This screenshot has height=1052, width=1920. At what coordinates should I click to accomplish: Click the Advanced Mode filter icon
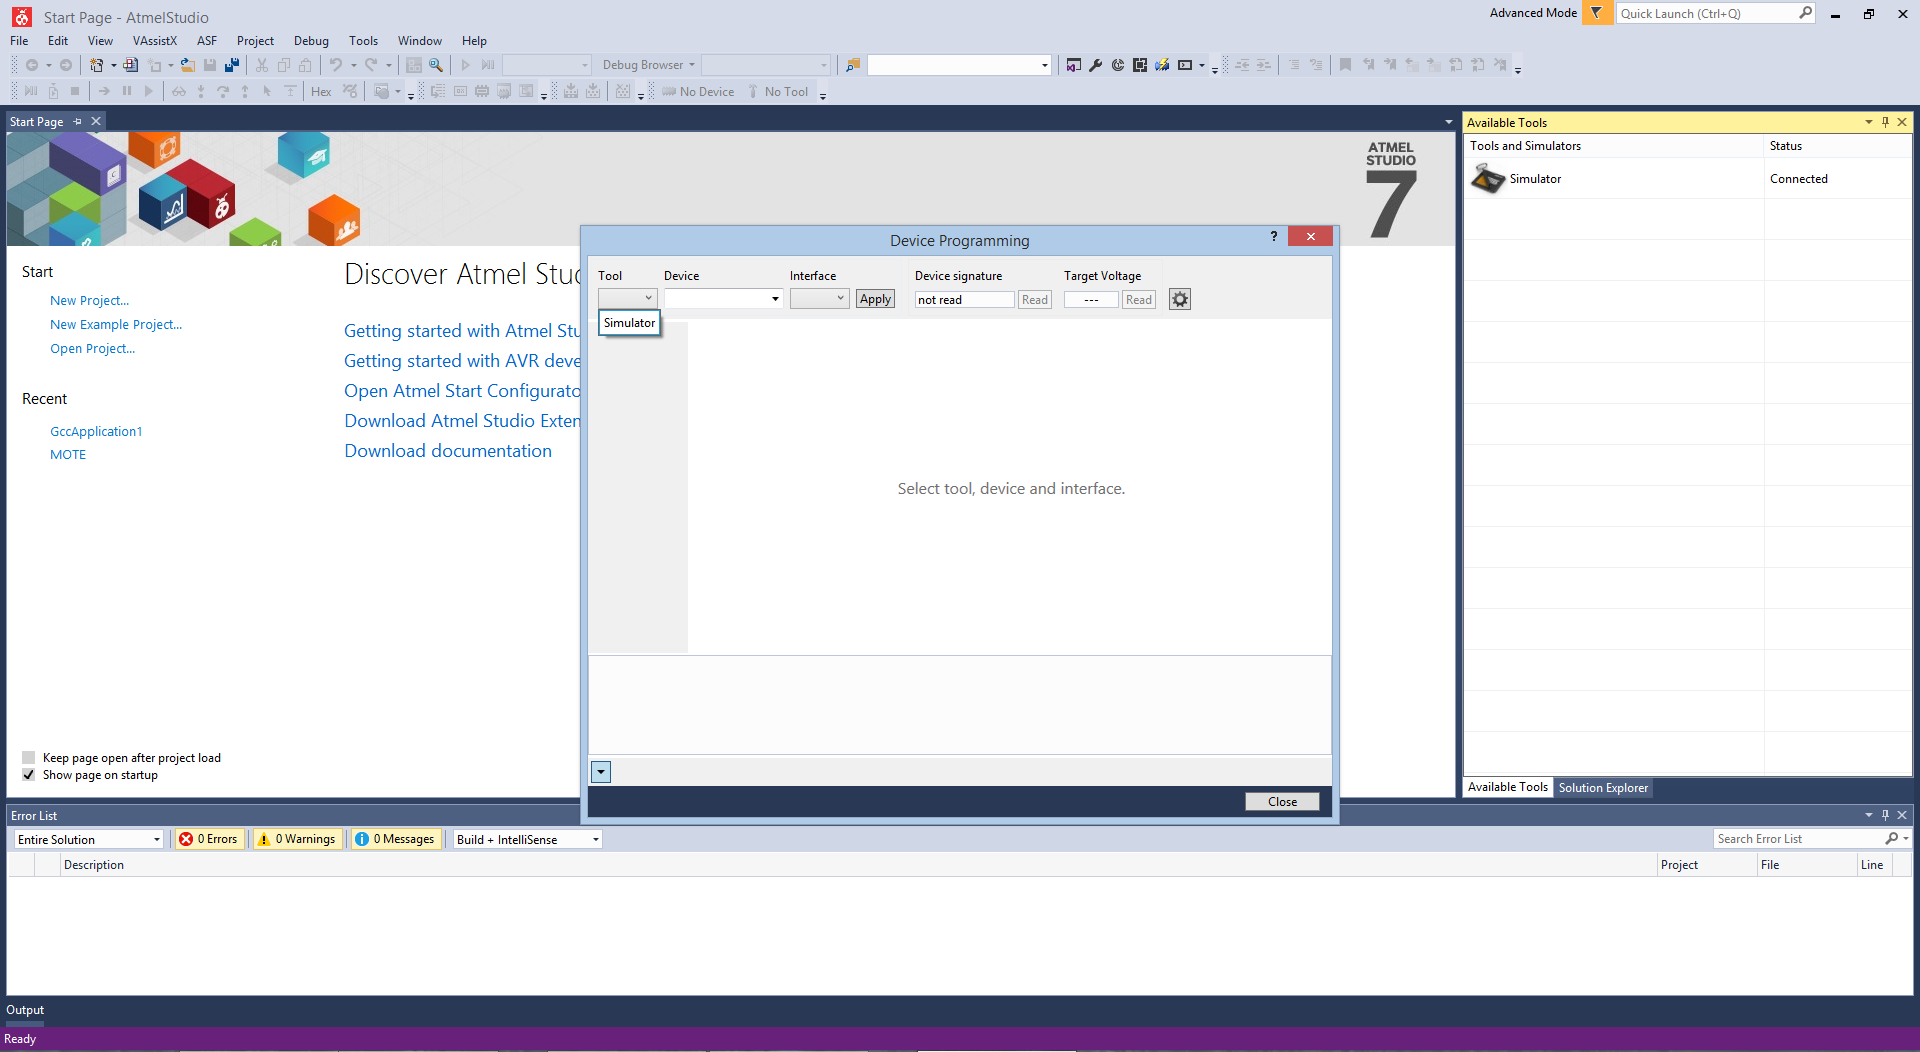pos(1597,13)
